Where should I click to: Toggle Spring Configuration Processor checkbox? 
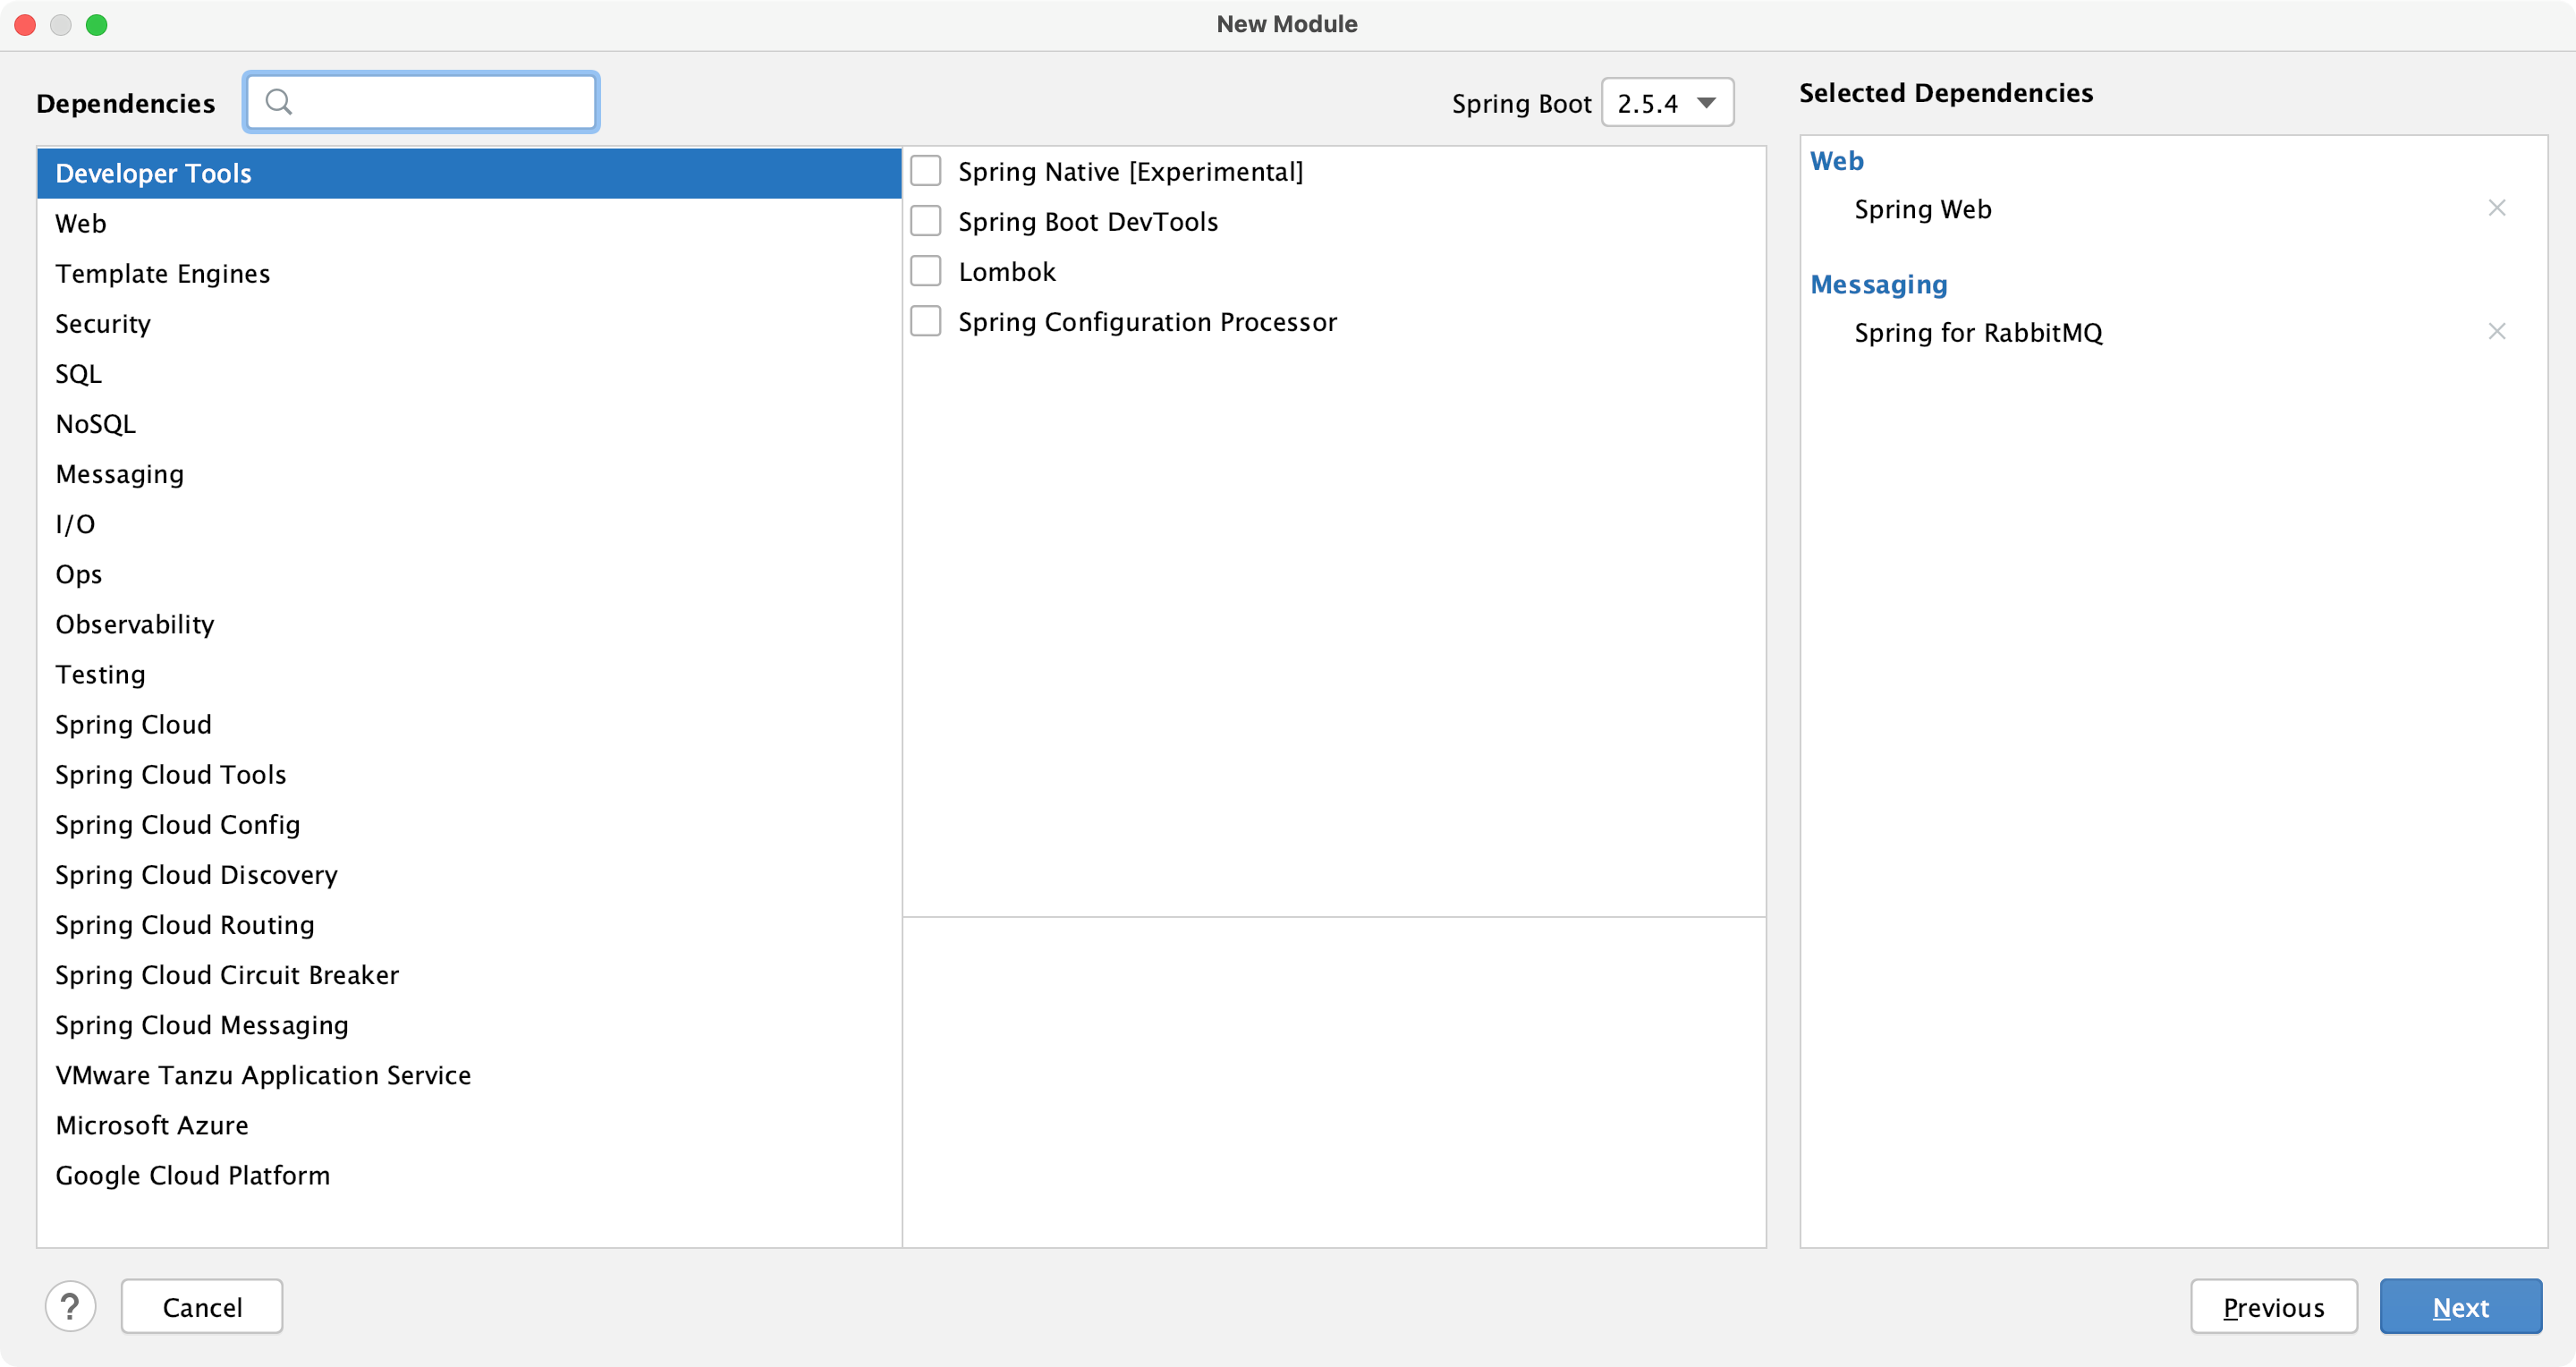coord(925,321)
